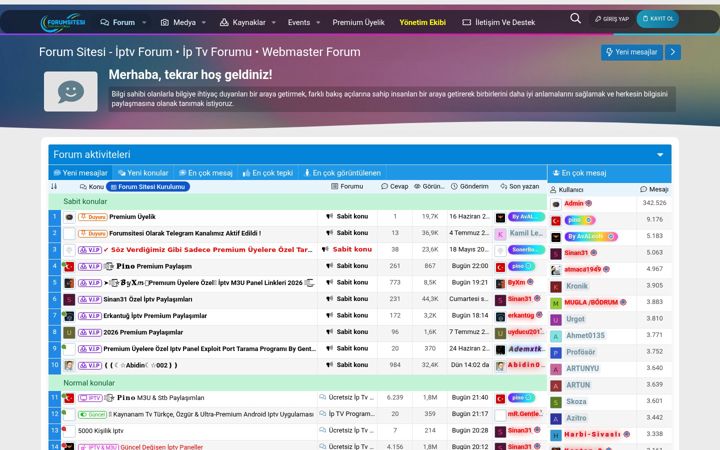Click the Harbi-Sivaslı user avatar
The height and width of the screenshot is (450, 720).
pyautogui.click(x=556, y=435)
